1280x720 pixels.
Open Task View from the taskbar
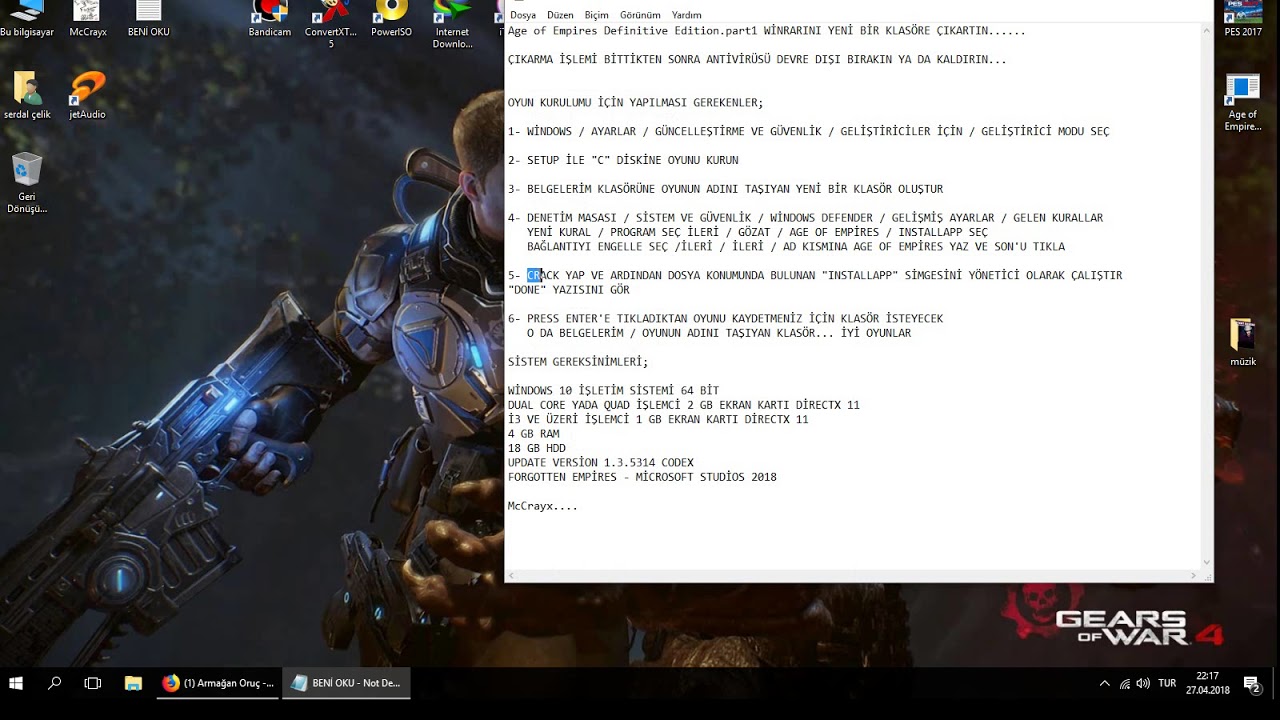(93, 683)
